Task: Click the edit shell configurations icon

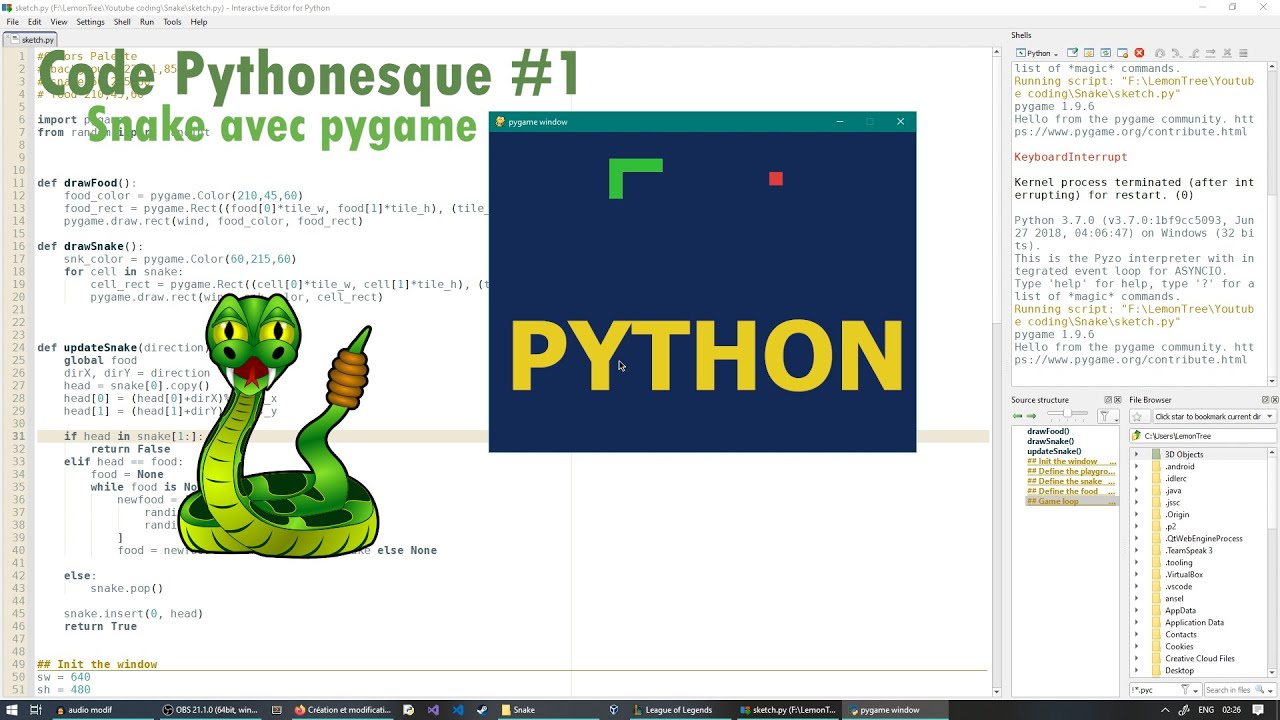Action: tap(1072, 53)
